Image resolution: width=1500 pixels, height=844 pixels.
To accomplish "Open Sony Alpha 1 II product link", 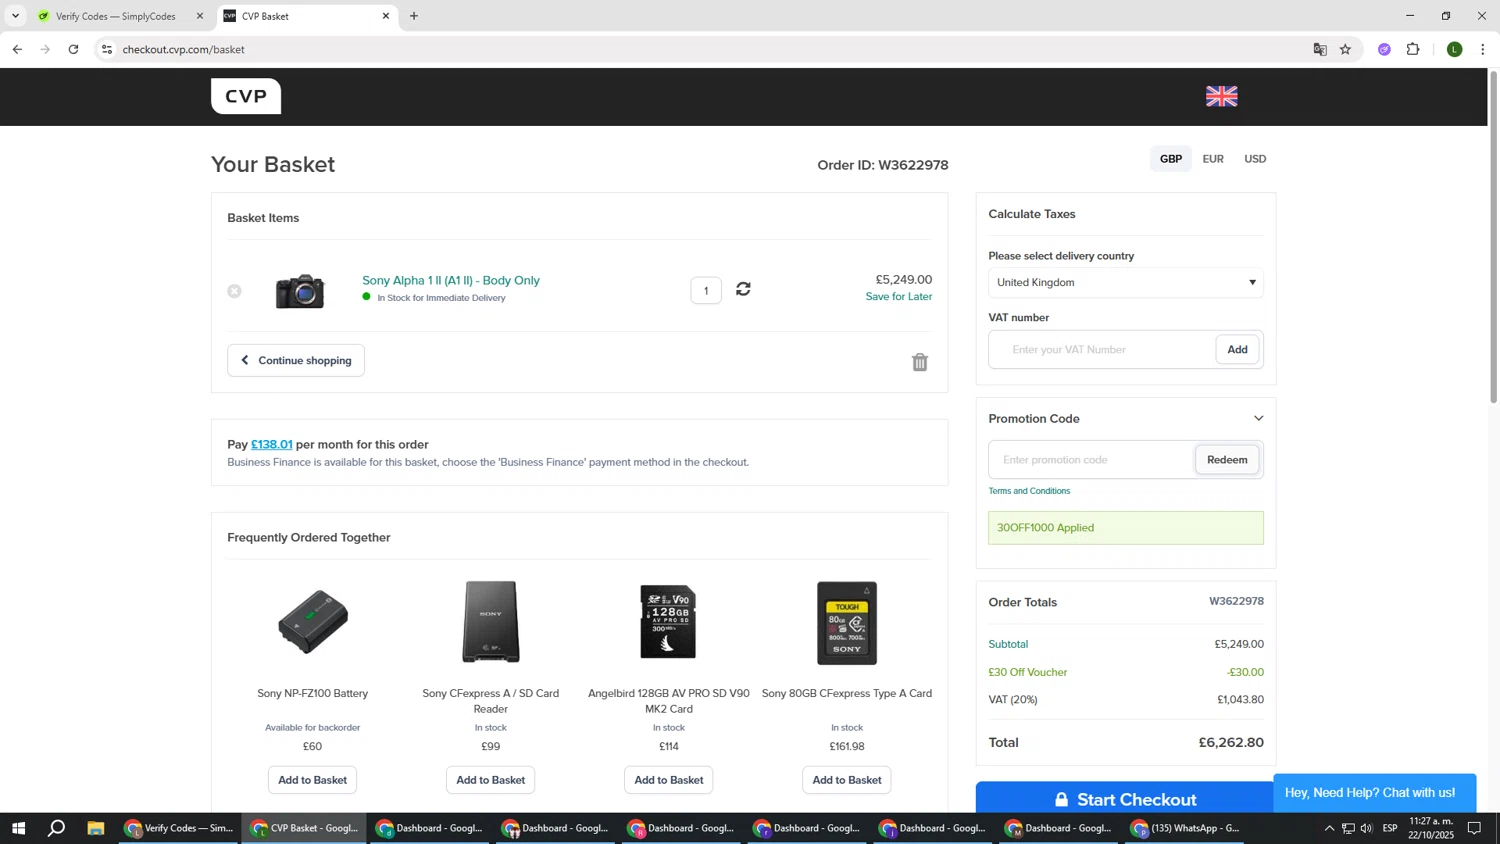I will click(x=451, y=280).
